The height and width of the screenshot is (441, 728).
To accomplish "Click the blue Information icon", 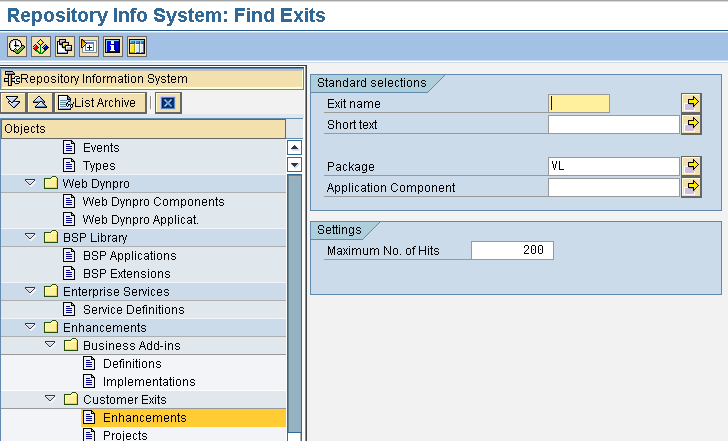I will 113,46.
